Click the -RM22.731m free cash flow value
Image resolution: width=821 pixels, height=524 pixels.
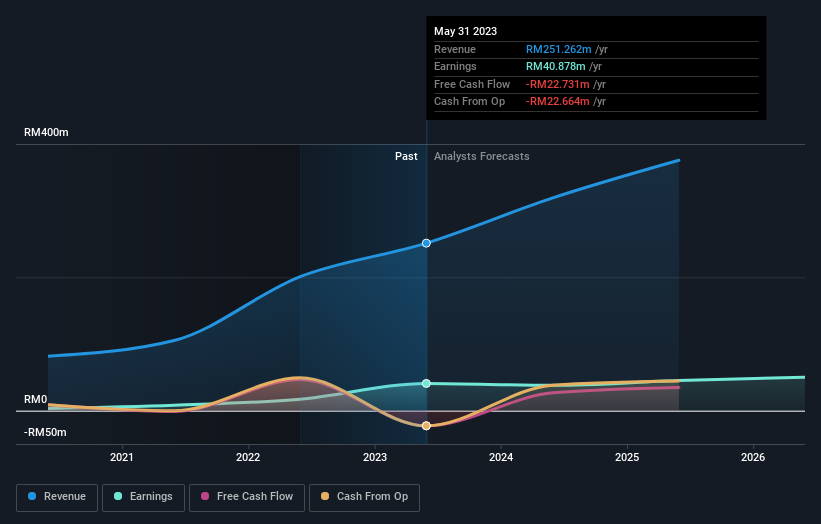(x=558, y=84)
